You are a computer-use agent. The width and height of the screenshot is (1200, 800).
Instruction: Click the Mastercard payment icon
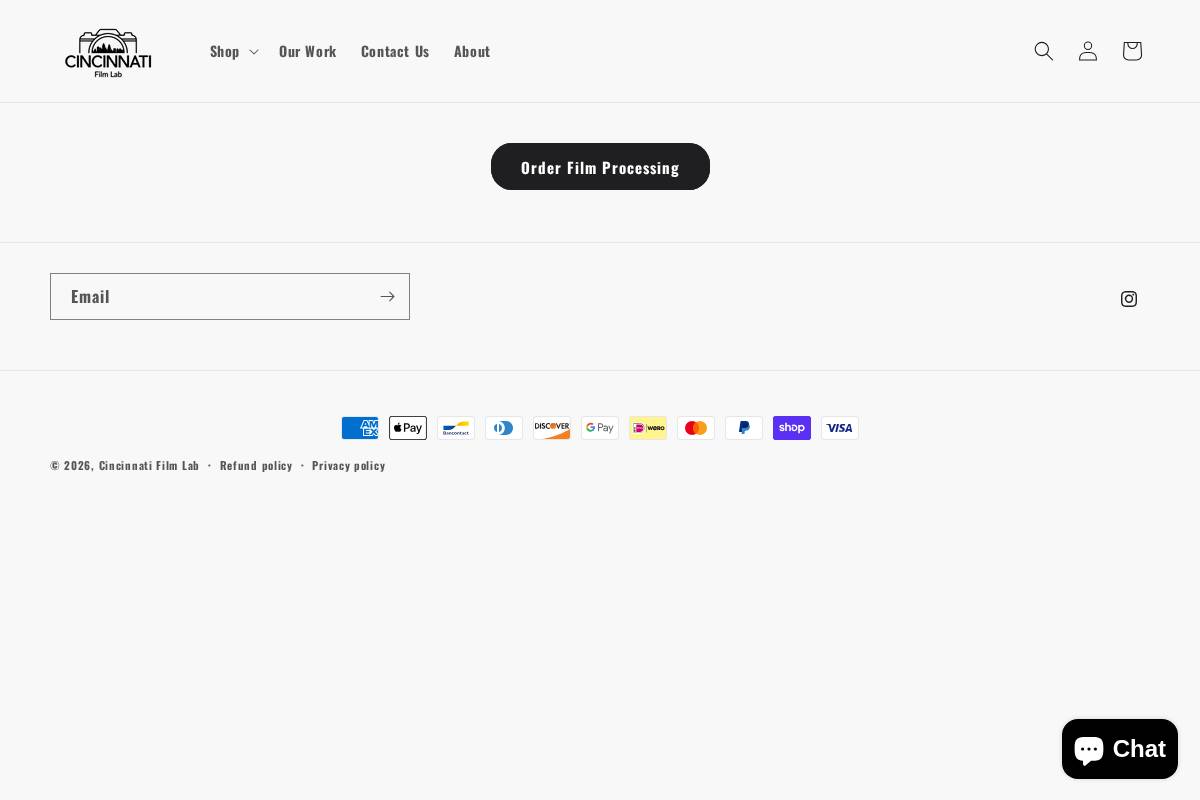[x=696, y=428]
